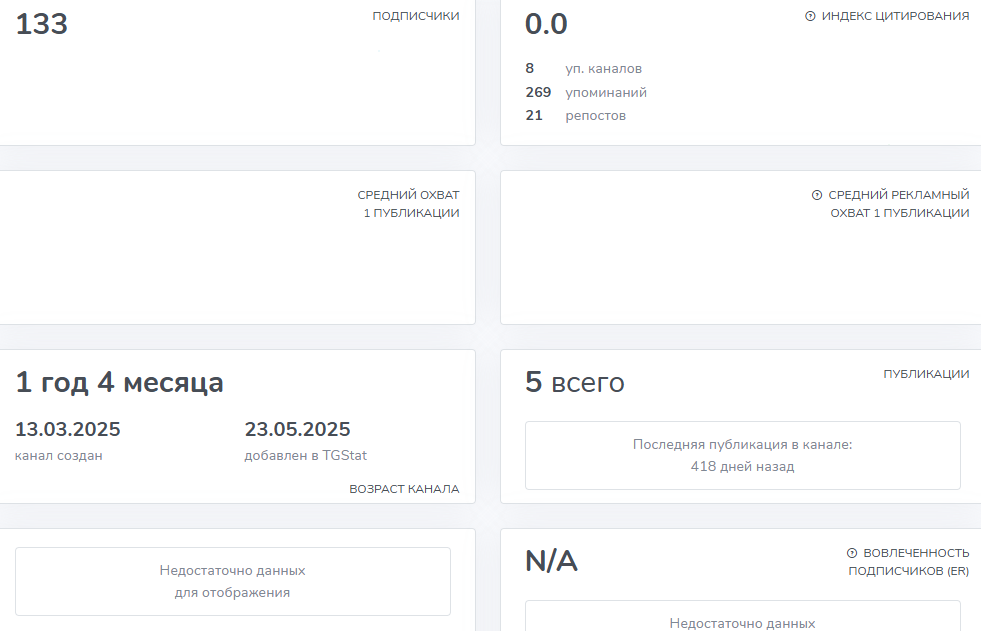Click the ВОВЛЕЧЕННОСТЬ ПОДПИСЧИКОВ (ER) label
This screenshot has height=631, width=981.
click(909, 562)
